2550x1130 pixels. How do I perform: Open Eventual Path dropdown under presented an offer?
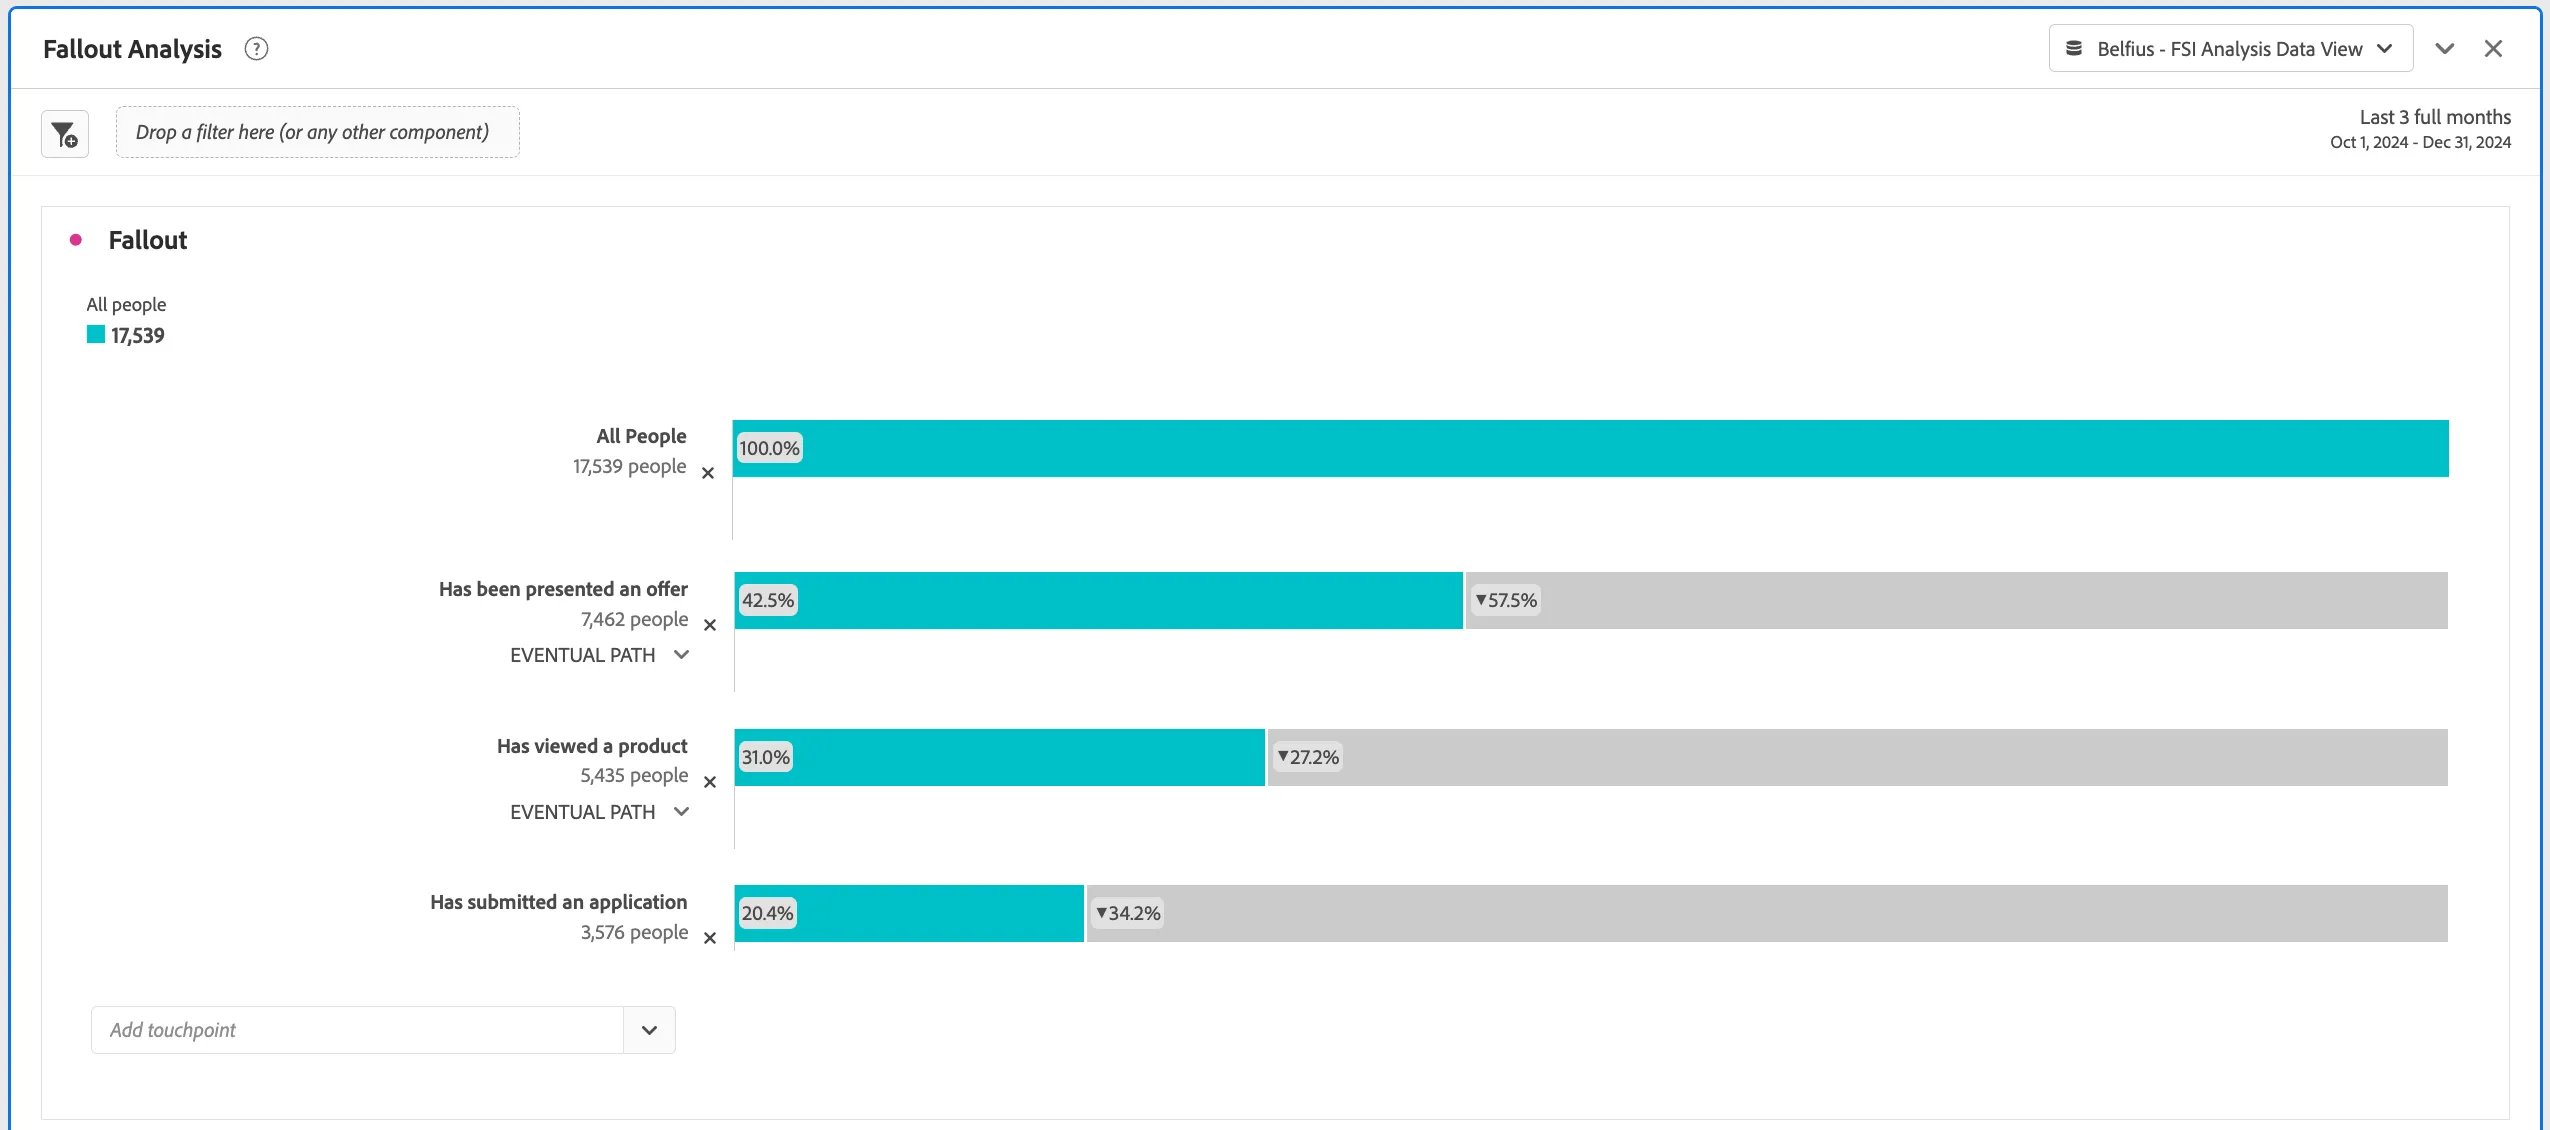tap(600, 655)
